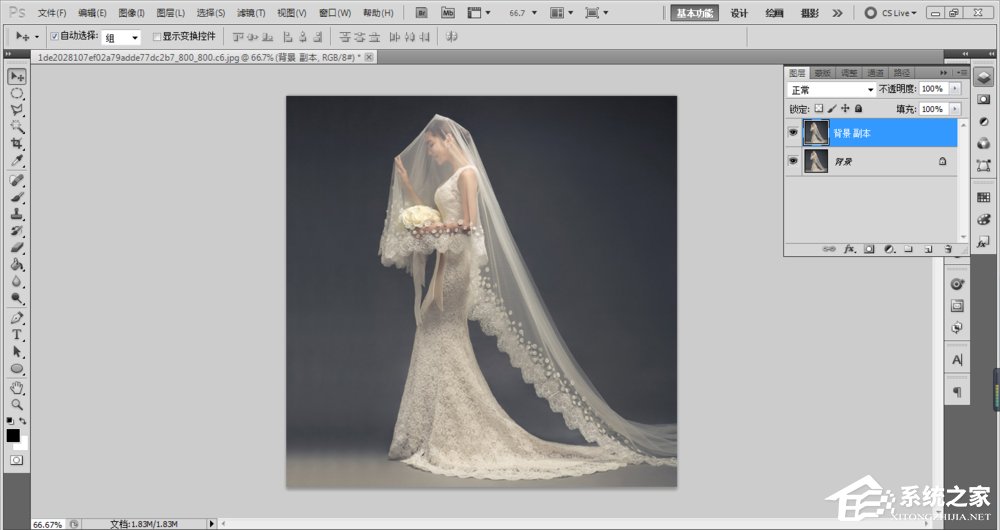Enable the 显示变换控件 checkbox

[x=156, y=36]
